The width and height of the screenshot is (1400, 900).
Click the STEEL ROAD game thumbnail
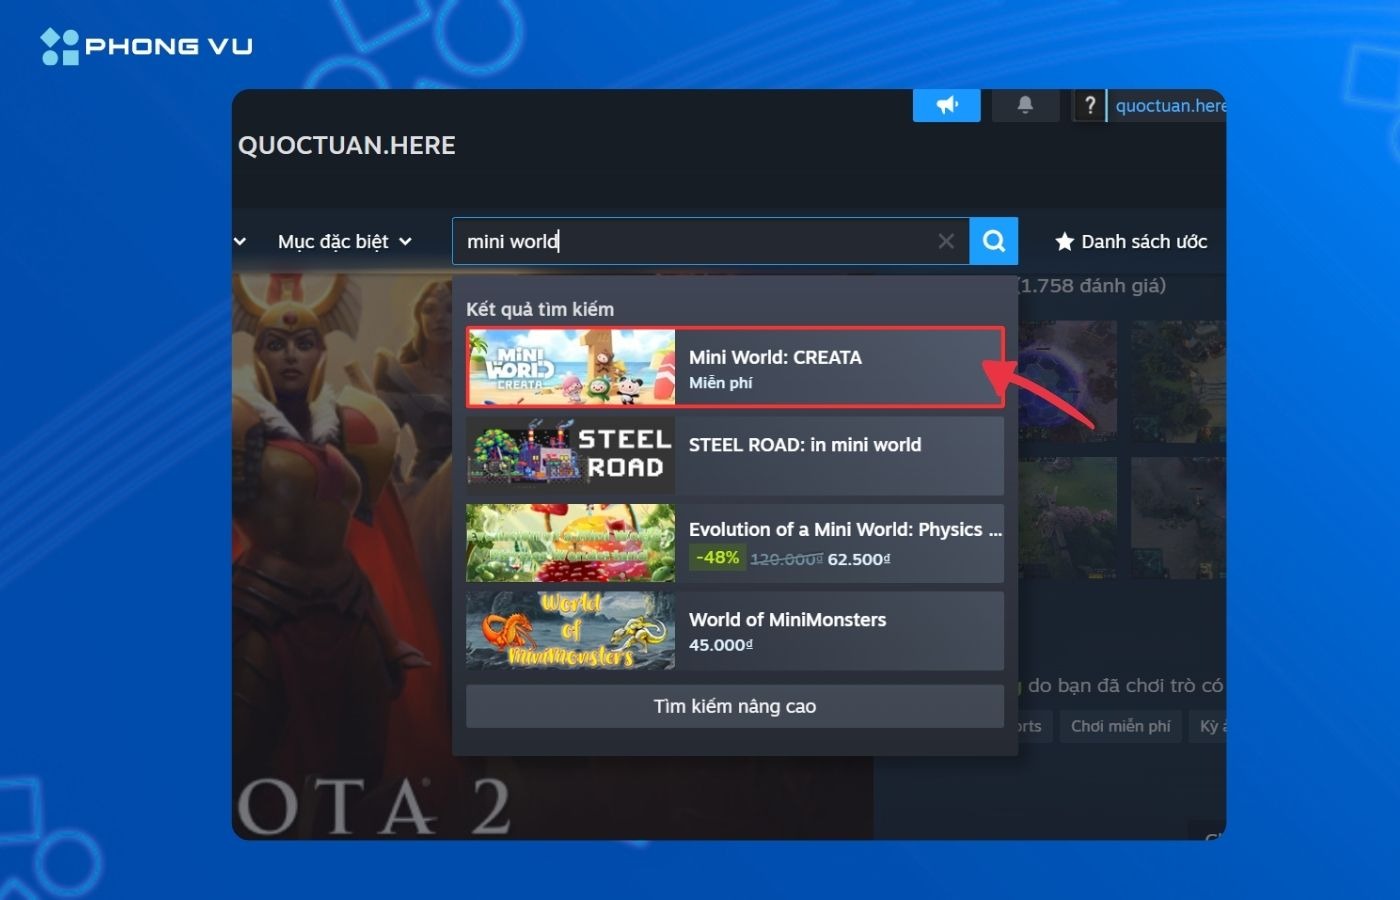[571, 455]
